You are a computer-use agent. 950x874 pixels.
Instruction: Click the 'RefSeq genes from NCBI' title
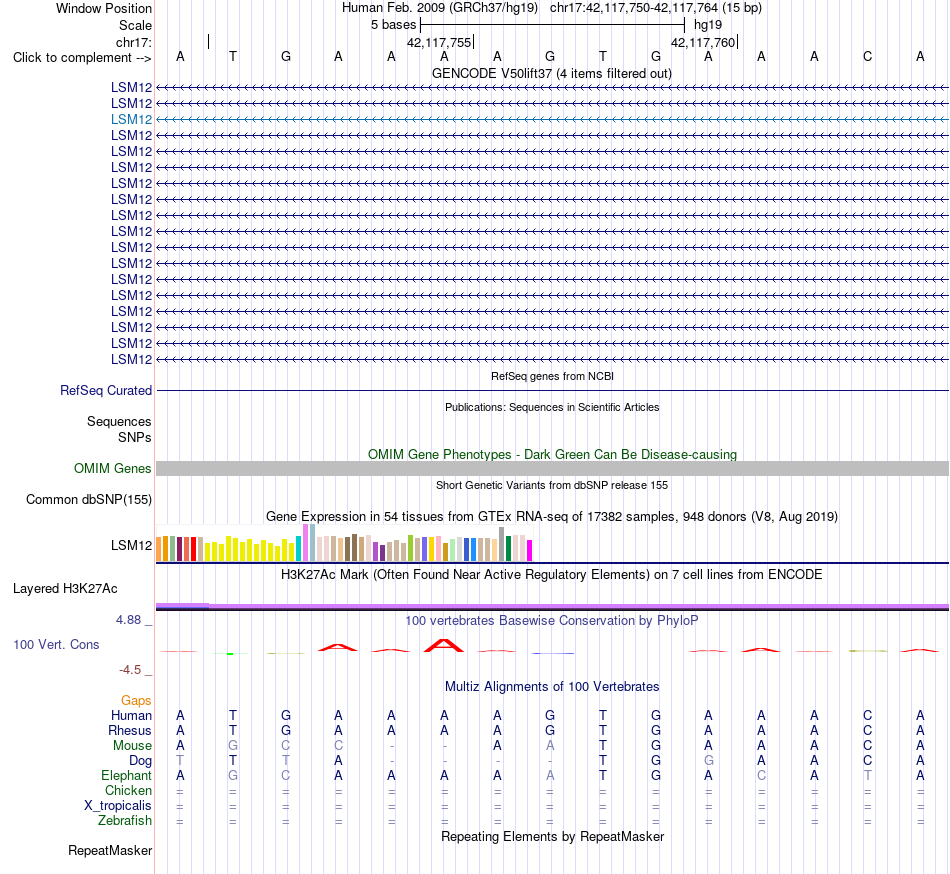tap(552, 376)
